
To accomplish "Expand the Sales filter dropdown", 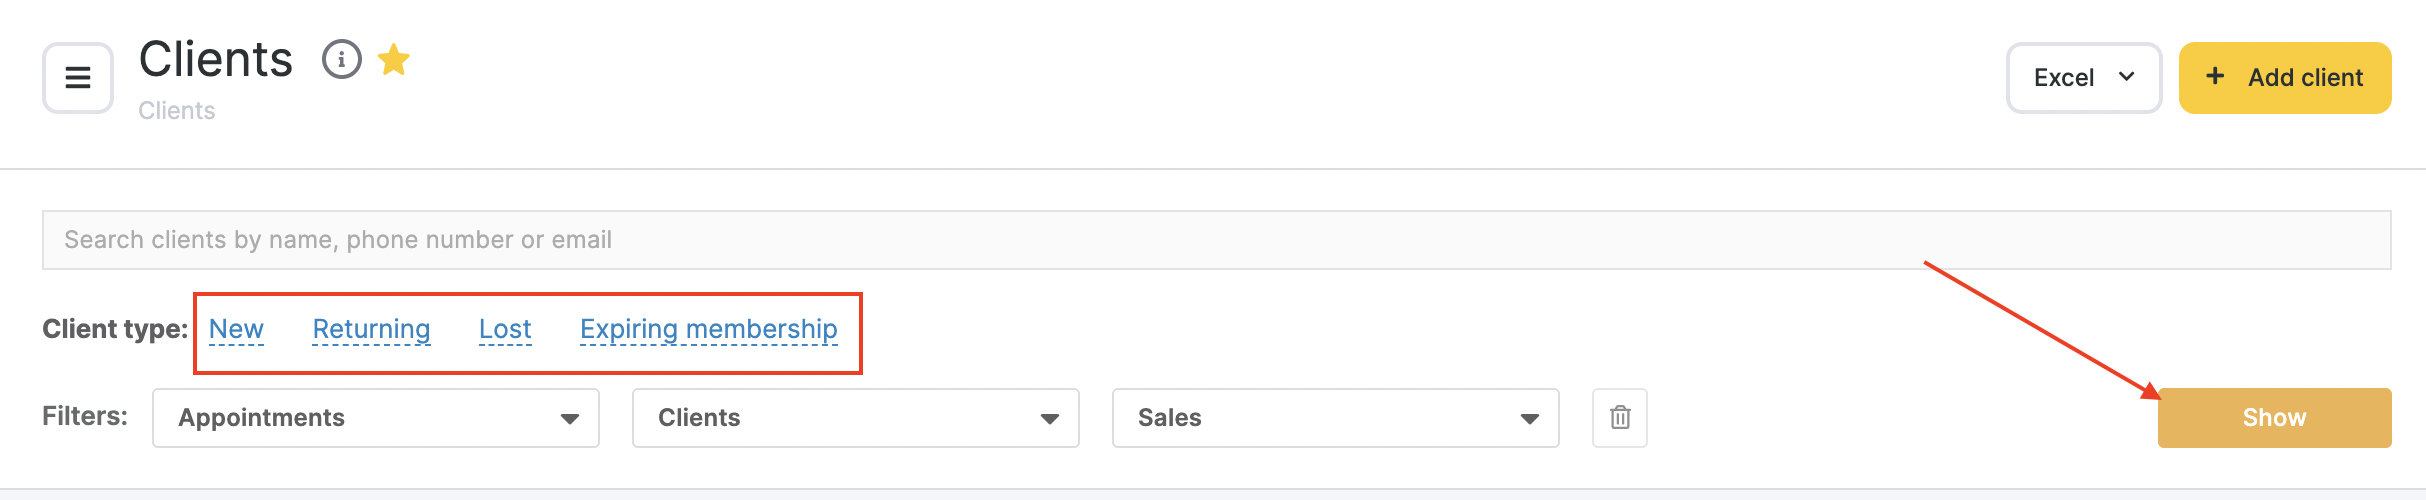I will (x=1335, y=418).
